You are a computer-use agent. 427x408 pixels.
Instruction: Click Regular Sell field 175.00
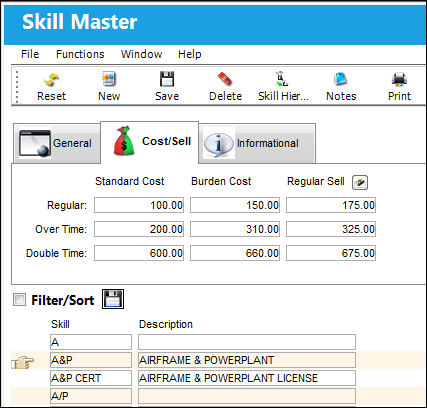[x=331, y=205]
